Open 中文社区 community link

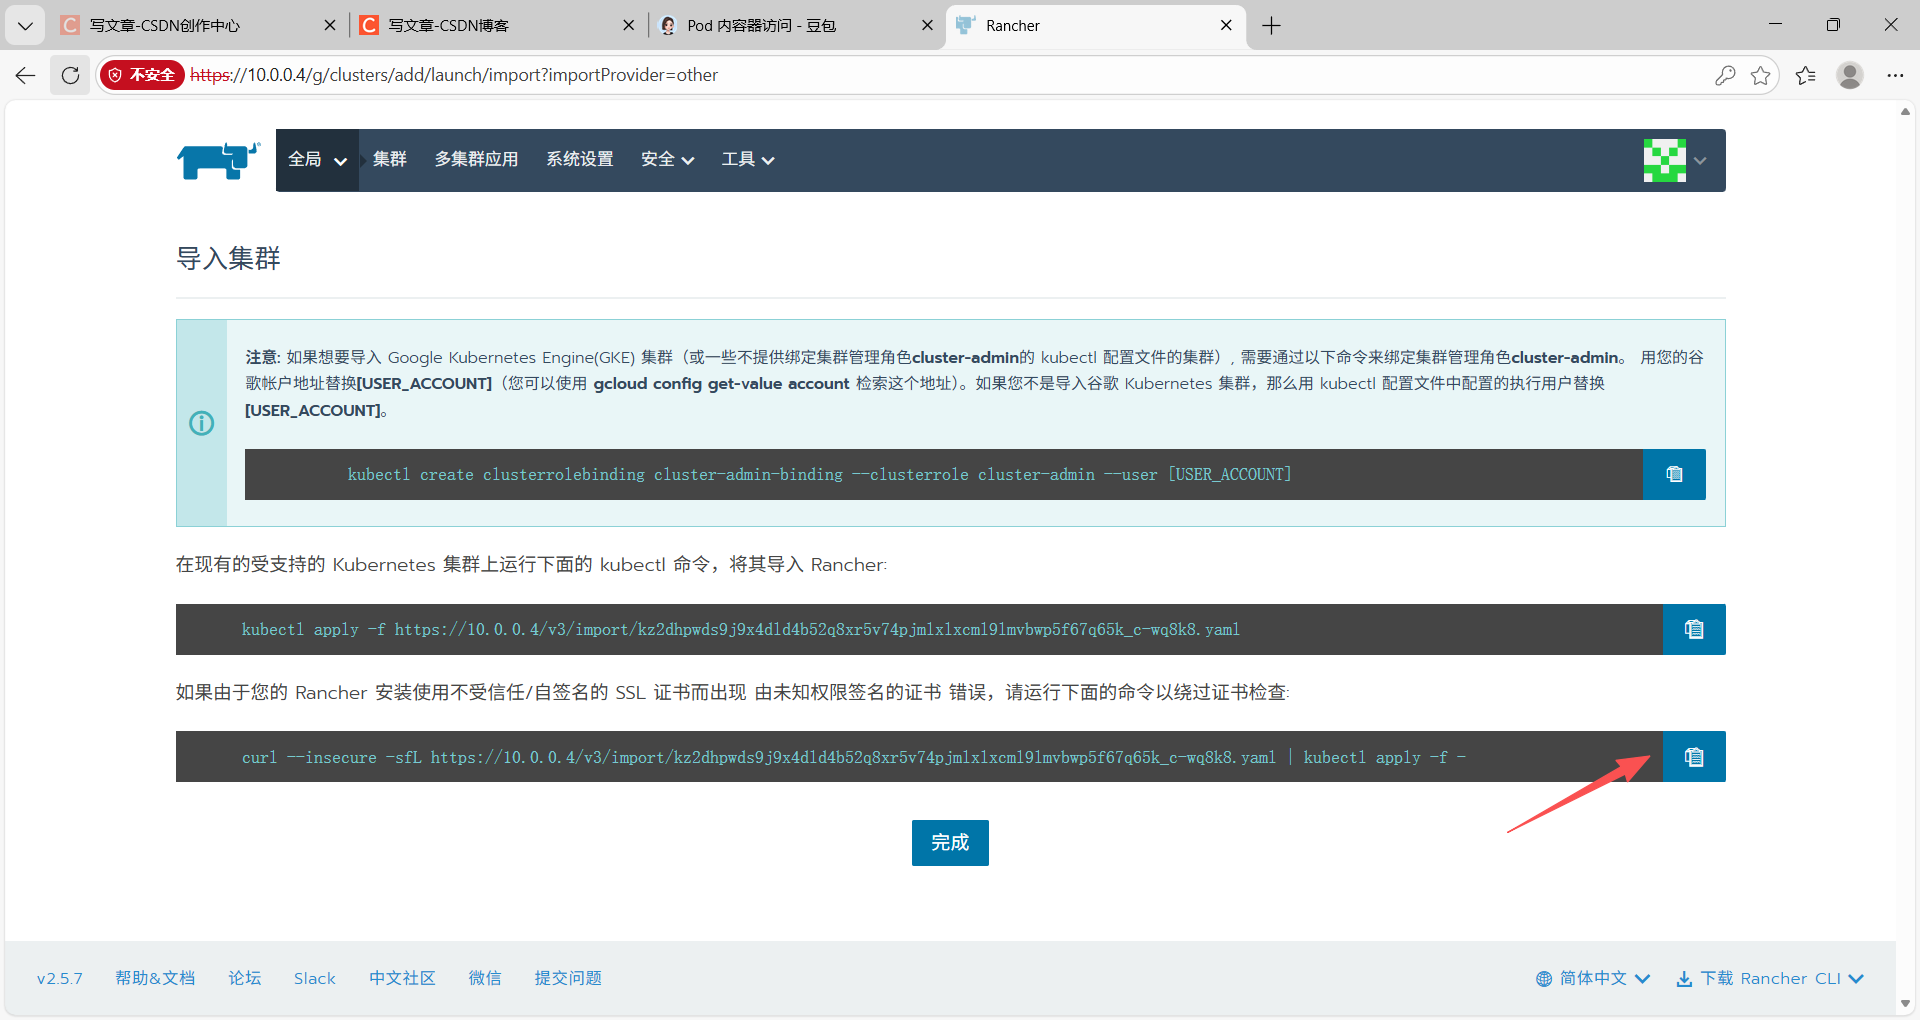pyautogui.click(x=402, y=979)
